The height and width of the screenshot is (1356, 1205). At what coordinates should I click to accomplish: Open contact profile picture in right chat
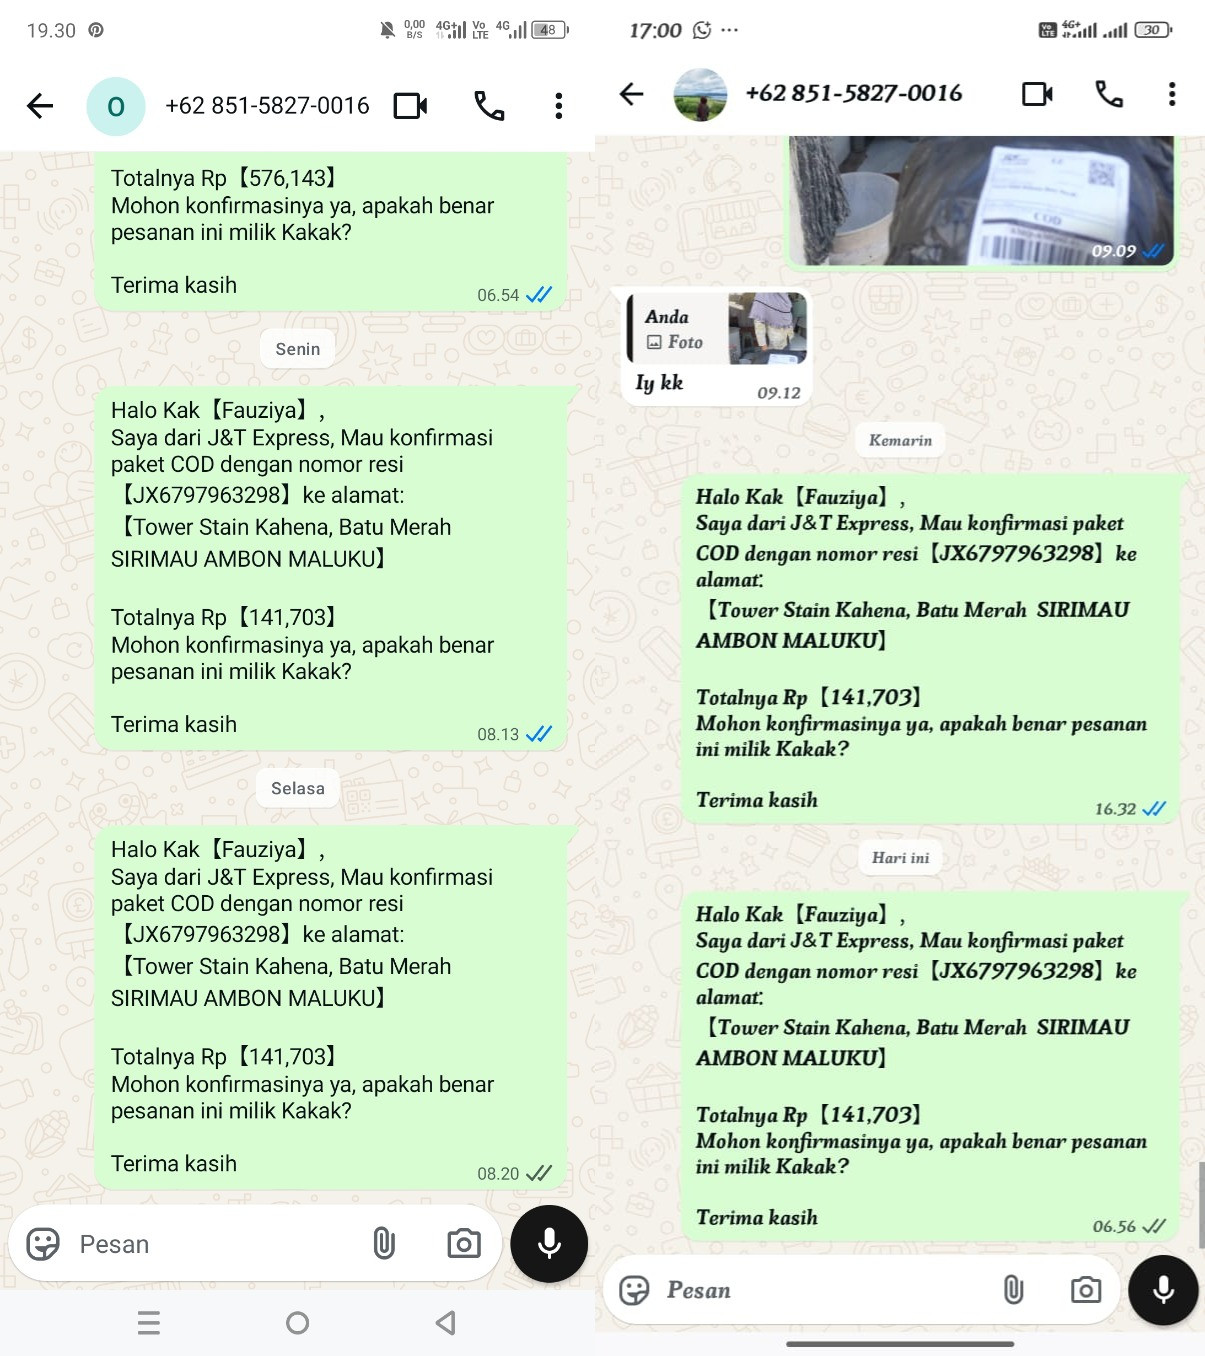700,94
